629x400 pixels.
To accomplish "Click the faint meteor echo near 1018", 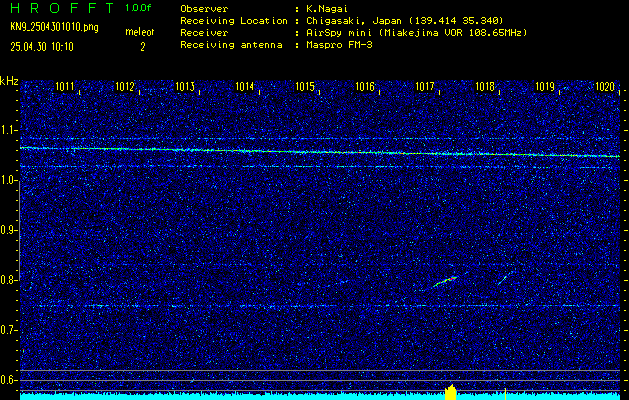I will pyautogui.click(x=502, y=280).
